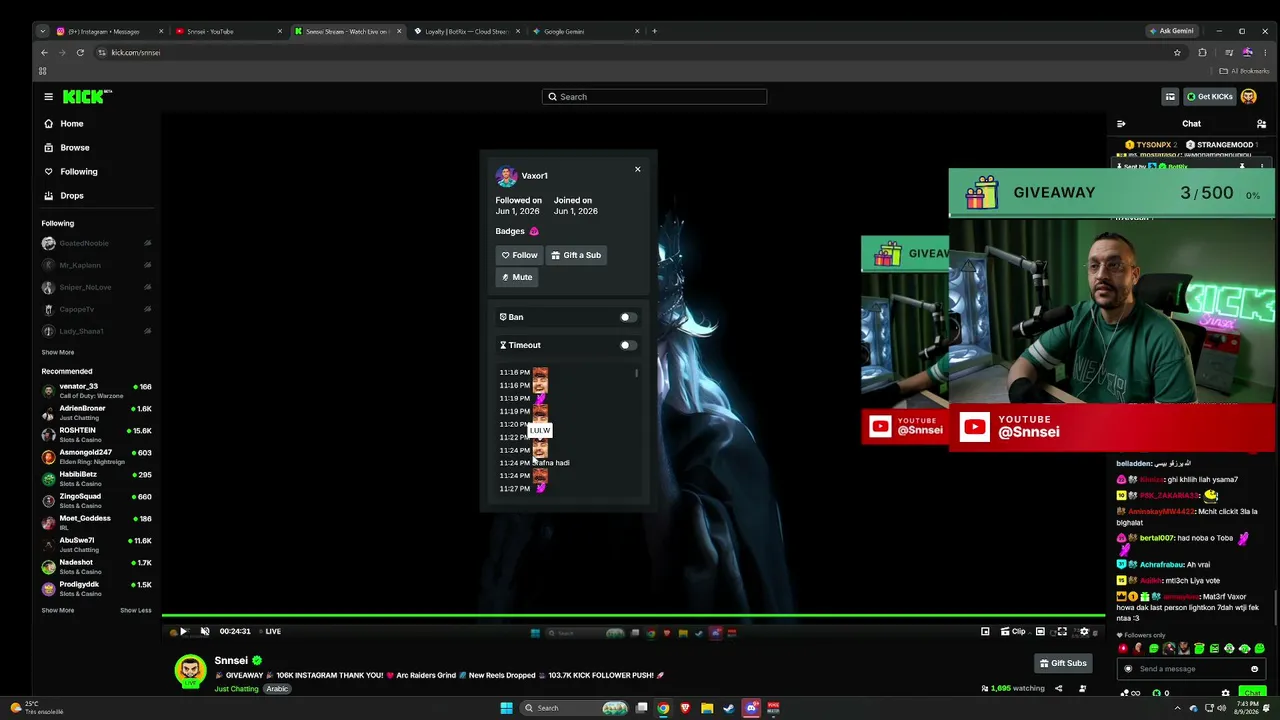Show More recommended channels
Image resolution: width=1280 pixels, height=720 pixels.
pos(58,610)
